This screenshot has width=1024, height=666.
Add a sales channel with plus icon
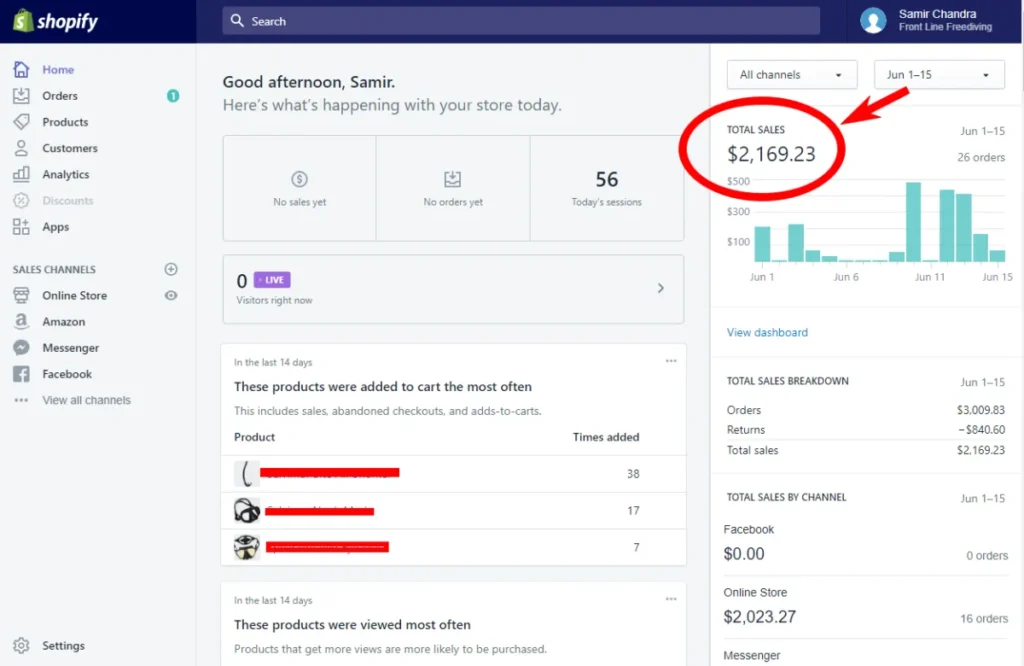(x=171, y=269)
